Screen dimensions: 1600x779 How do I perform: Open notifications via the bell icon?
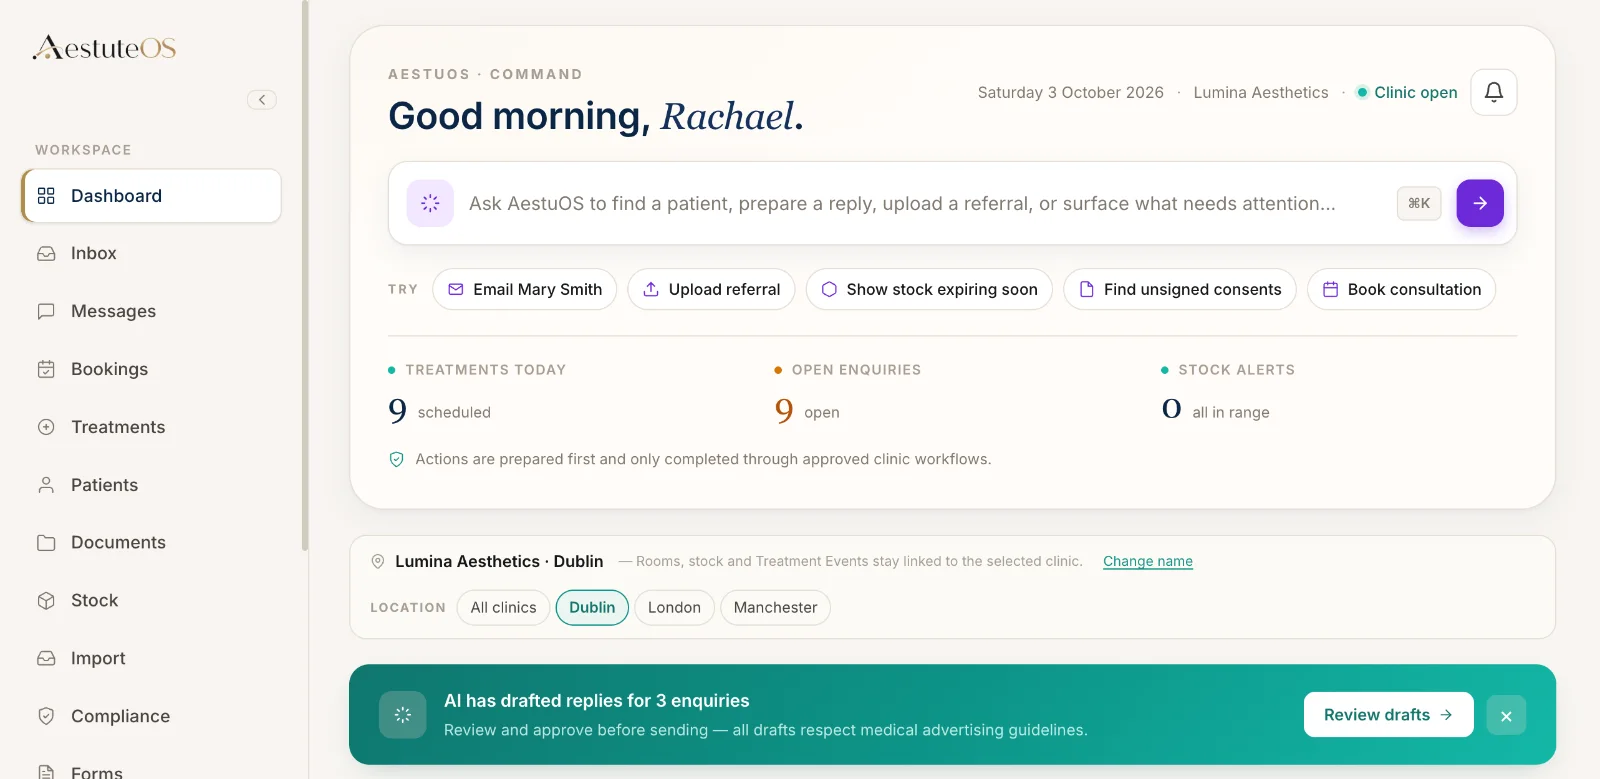pos(1494,92)
